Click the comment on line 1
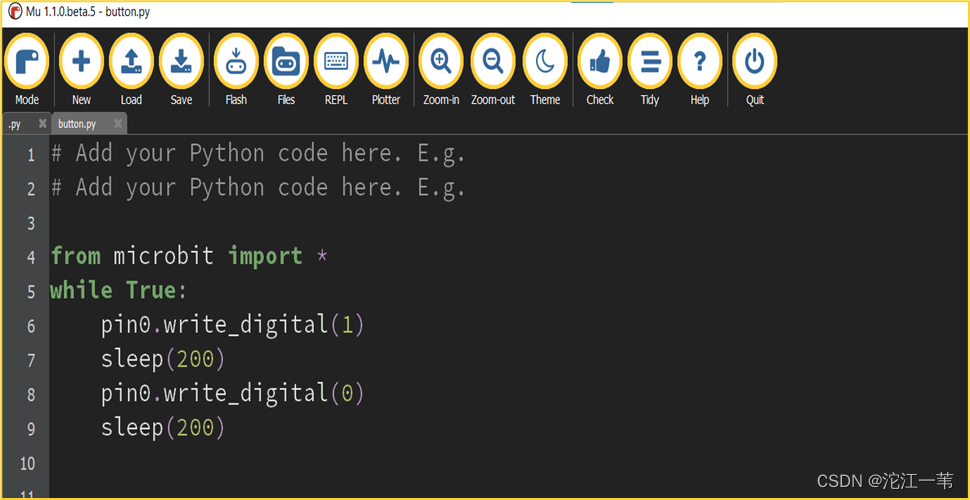The image size is (970, 500). (258, 153)
